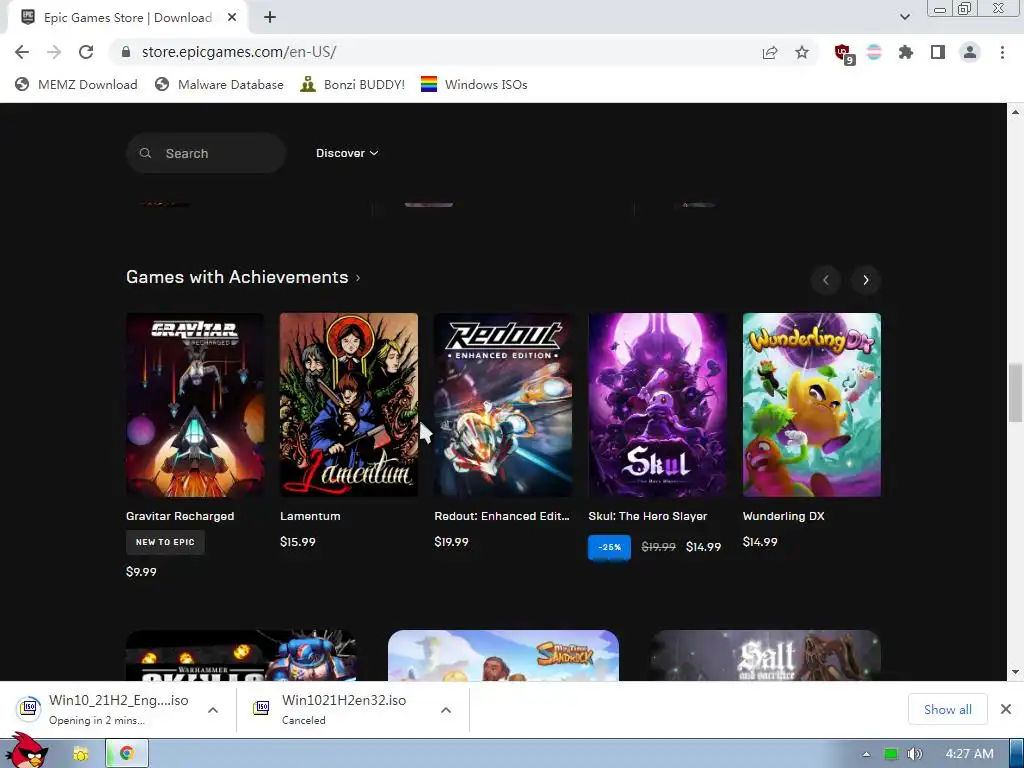Click the scrollbar up arrow

(x=1015, y=112)
